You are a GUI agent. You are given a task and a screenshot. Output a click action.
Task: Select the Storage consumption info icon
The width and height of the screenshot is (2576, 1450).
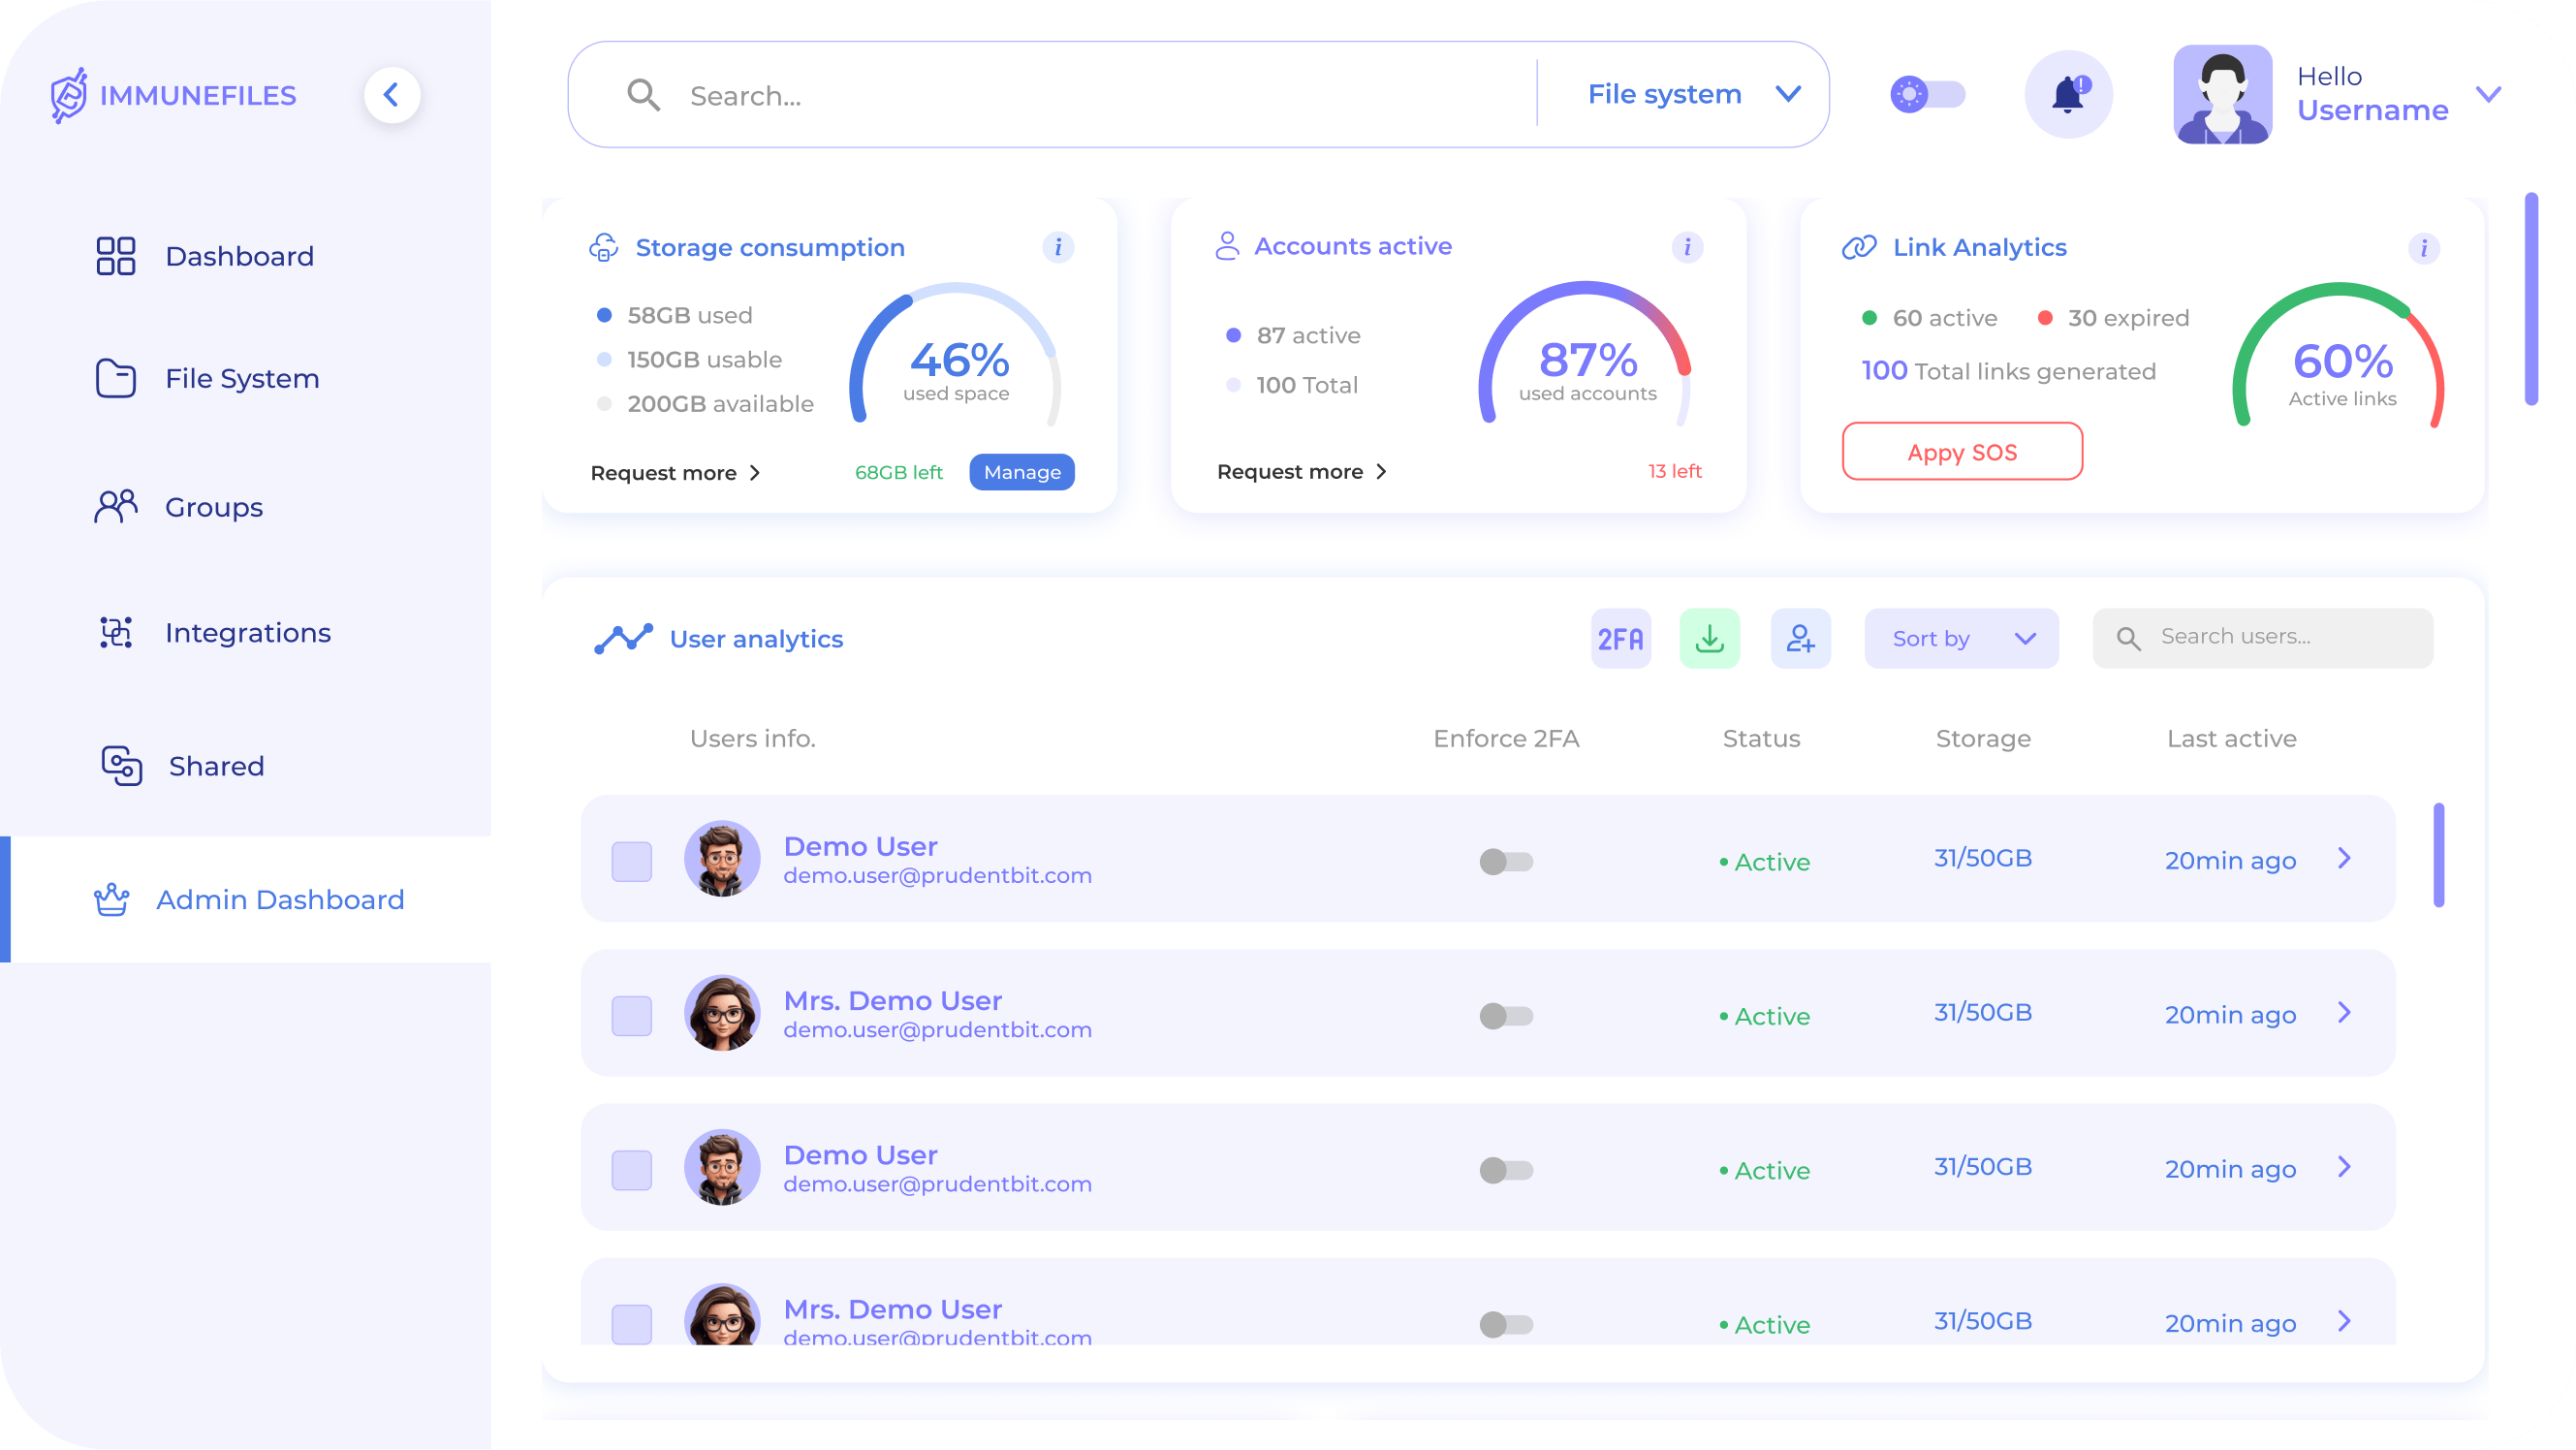[x=1060, y=248]
